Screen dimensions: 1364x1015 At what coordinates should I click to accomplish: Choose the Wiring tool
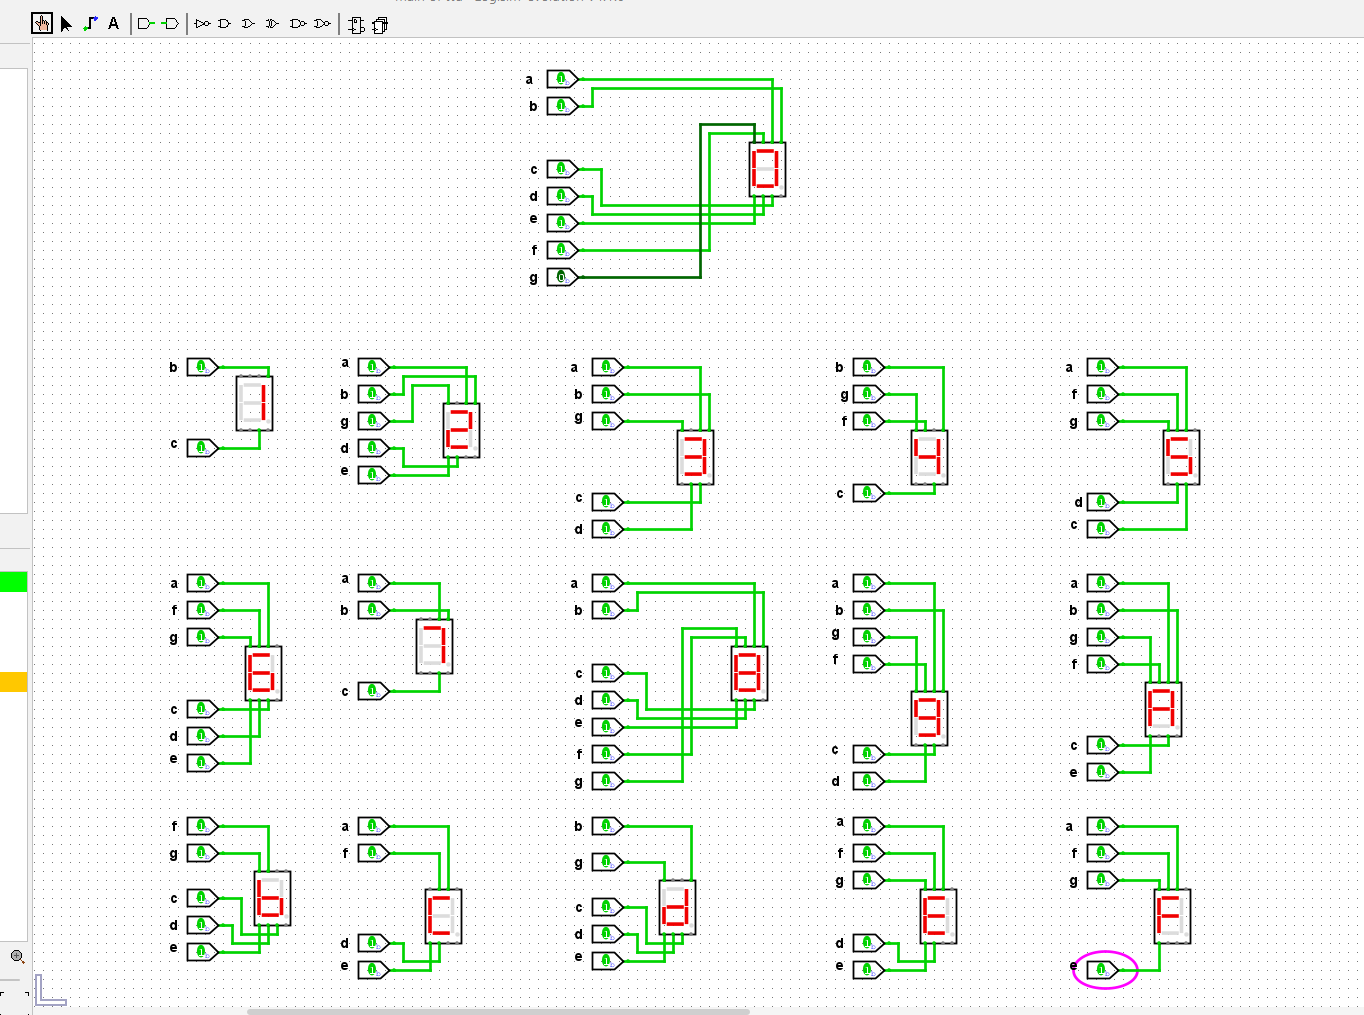point(90,24)
